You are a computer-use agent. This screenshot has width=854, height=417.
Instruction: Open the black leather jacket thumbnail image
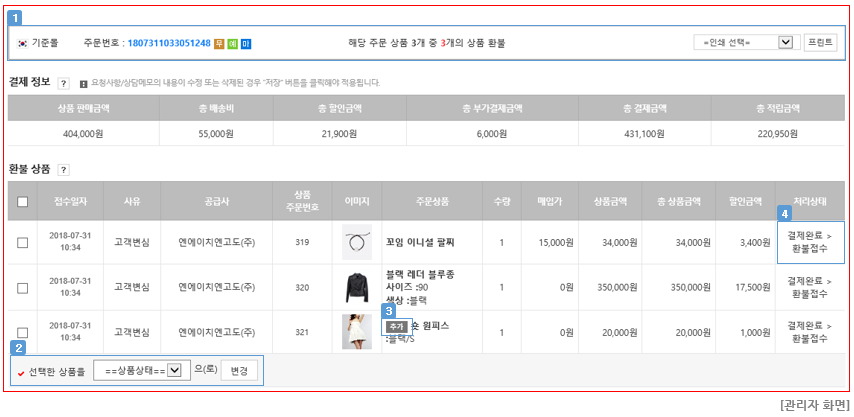tap(357, 287)
